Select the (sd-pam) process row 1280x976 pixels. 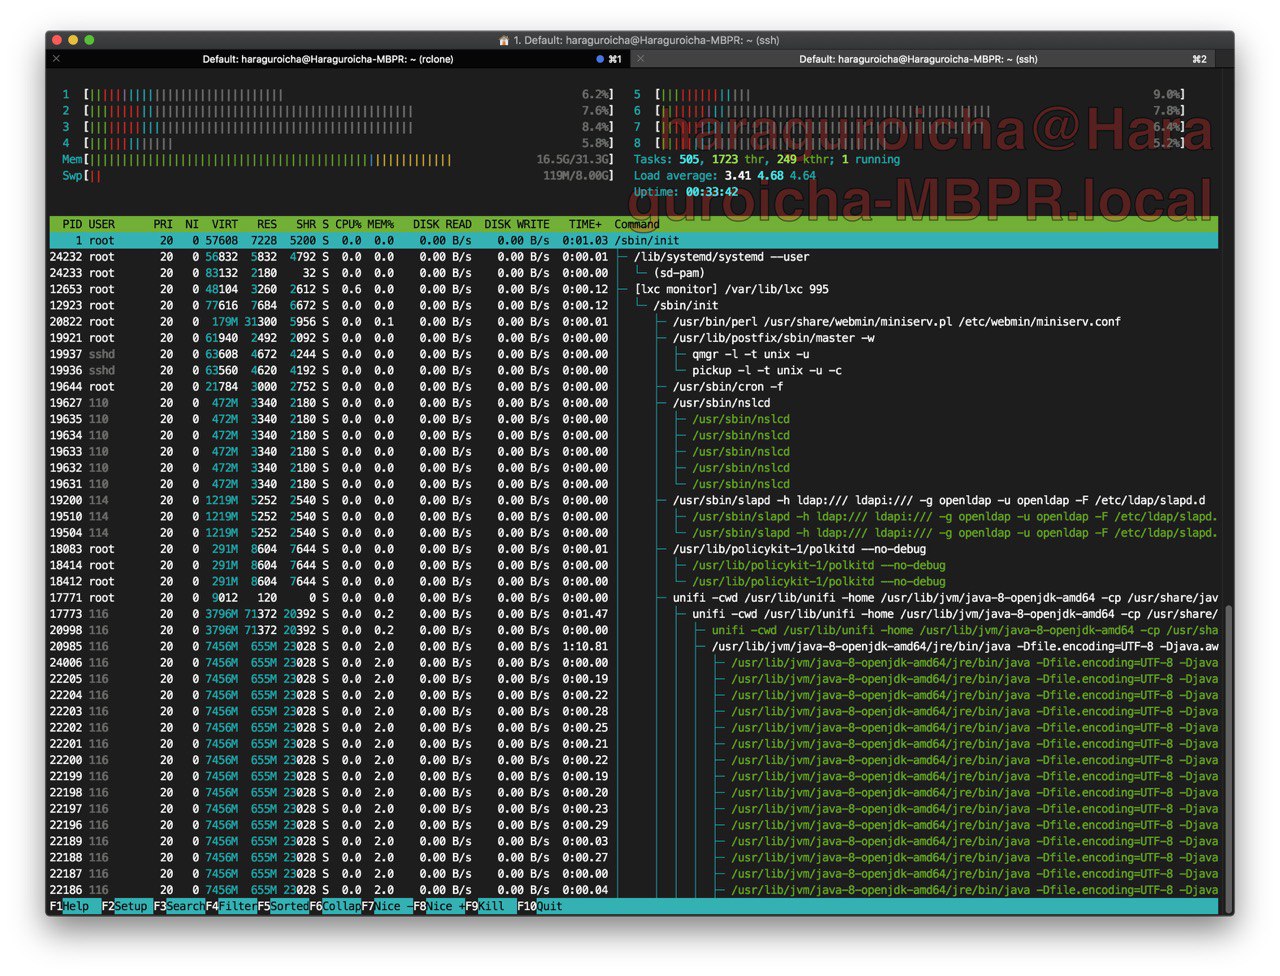pyautogui.click(x=633, y=273)
